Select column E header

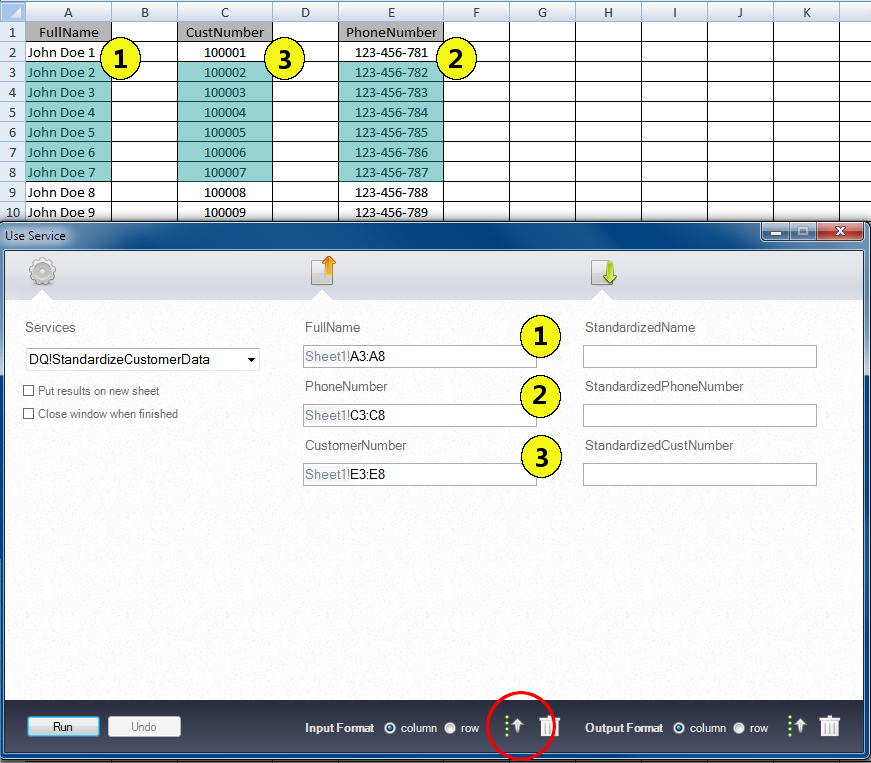[x=391, y=12]
